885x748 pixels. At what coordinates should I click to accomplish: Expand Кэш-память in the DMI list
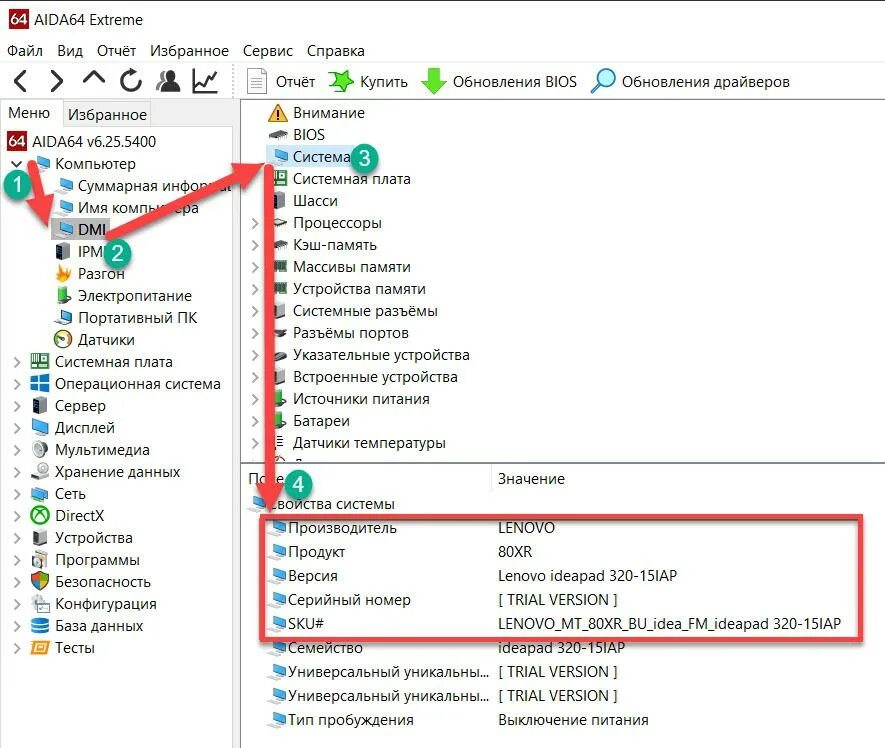[255, 245]
